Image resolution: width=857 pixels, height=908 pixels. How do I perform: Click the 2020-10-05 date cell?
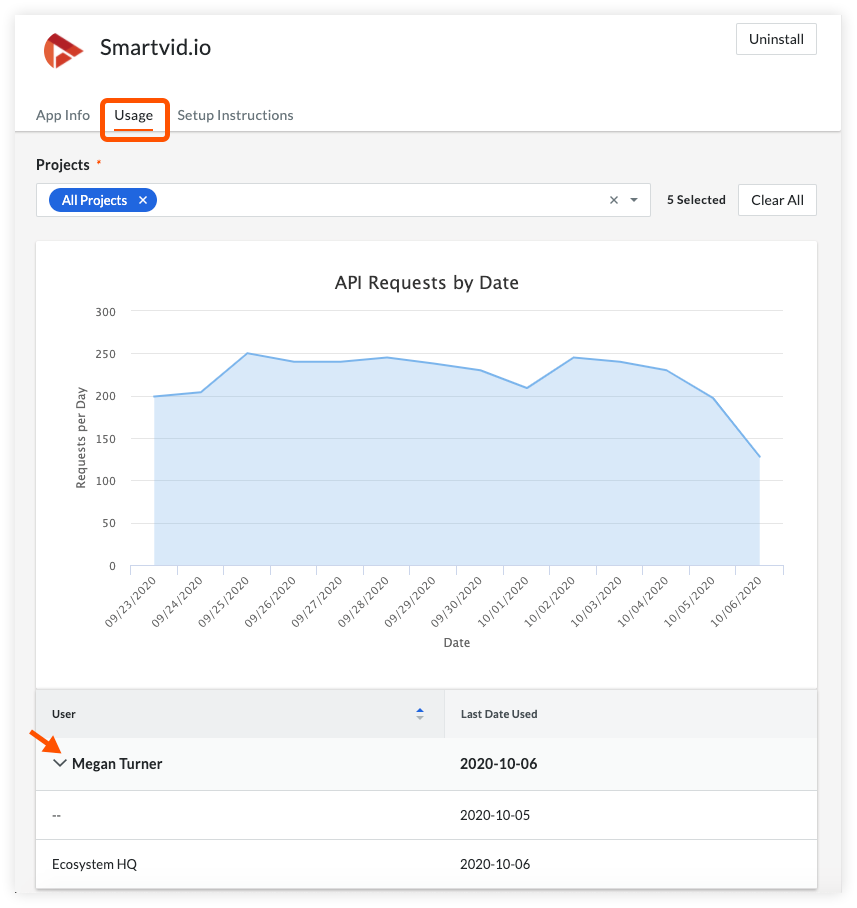(495, 815)
